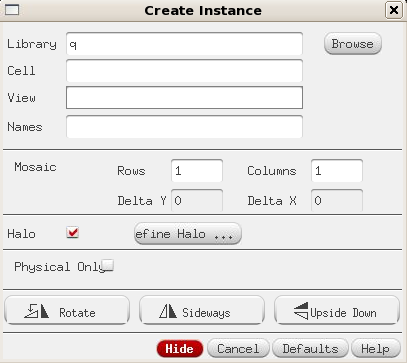The width and height of the screenshot is (407, 363).
Task: Click the Delta X field
Action: (x=337, y=200)
